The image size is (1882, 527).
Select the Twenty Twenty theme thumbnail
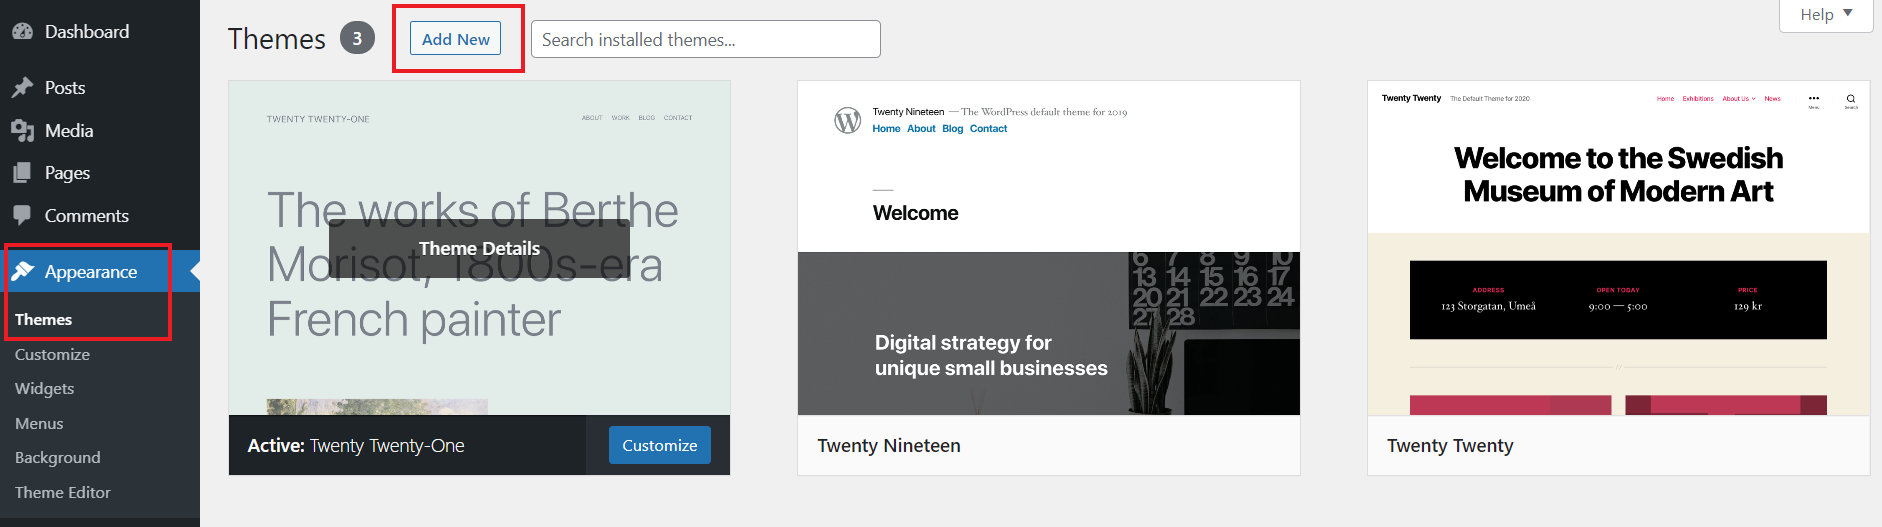coord(1618,248)
